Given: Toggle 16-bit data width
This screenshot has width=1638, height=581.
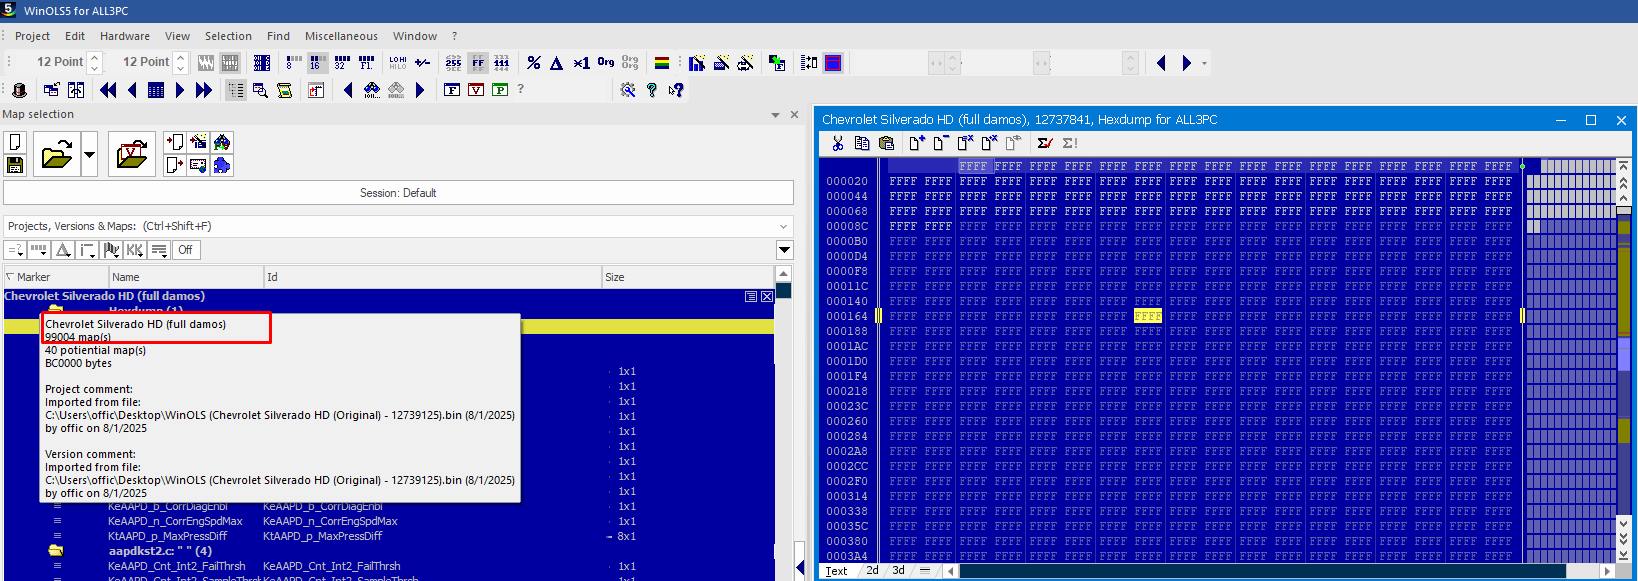Looking at the screenshot, I should point(317,63).
